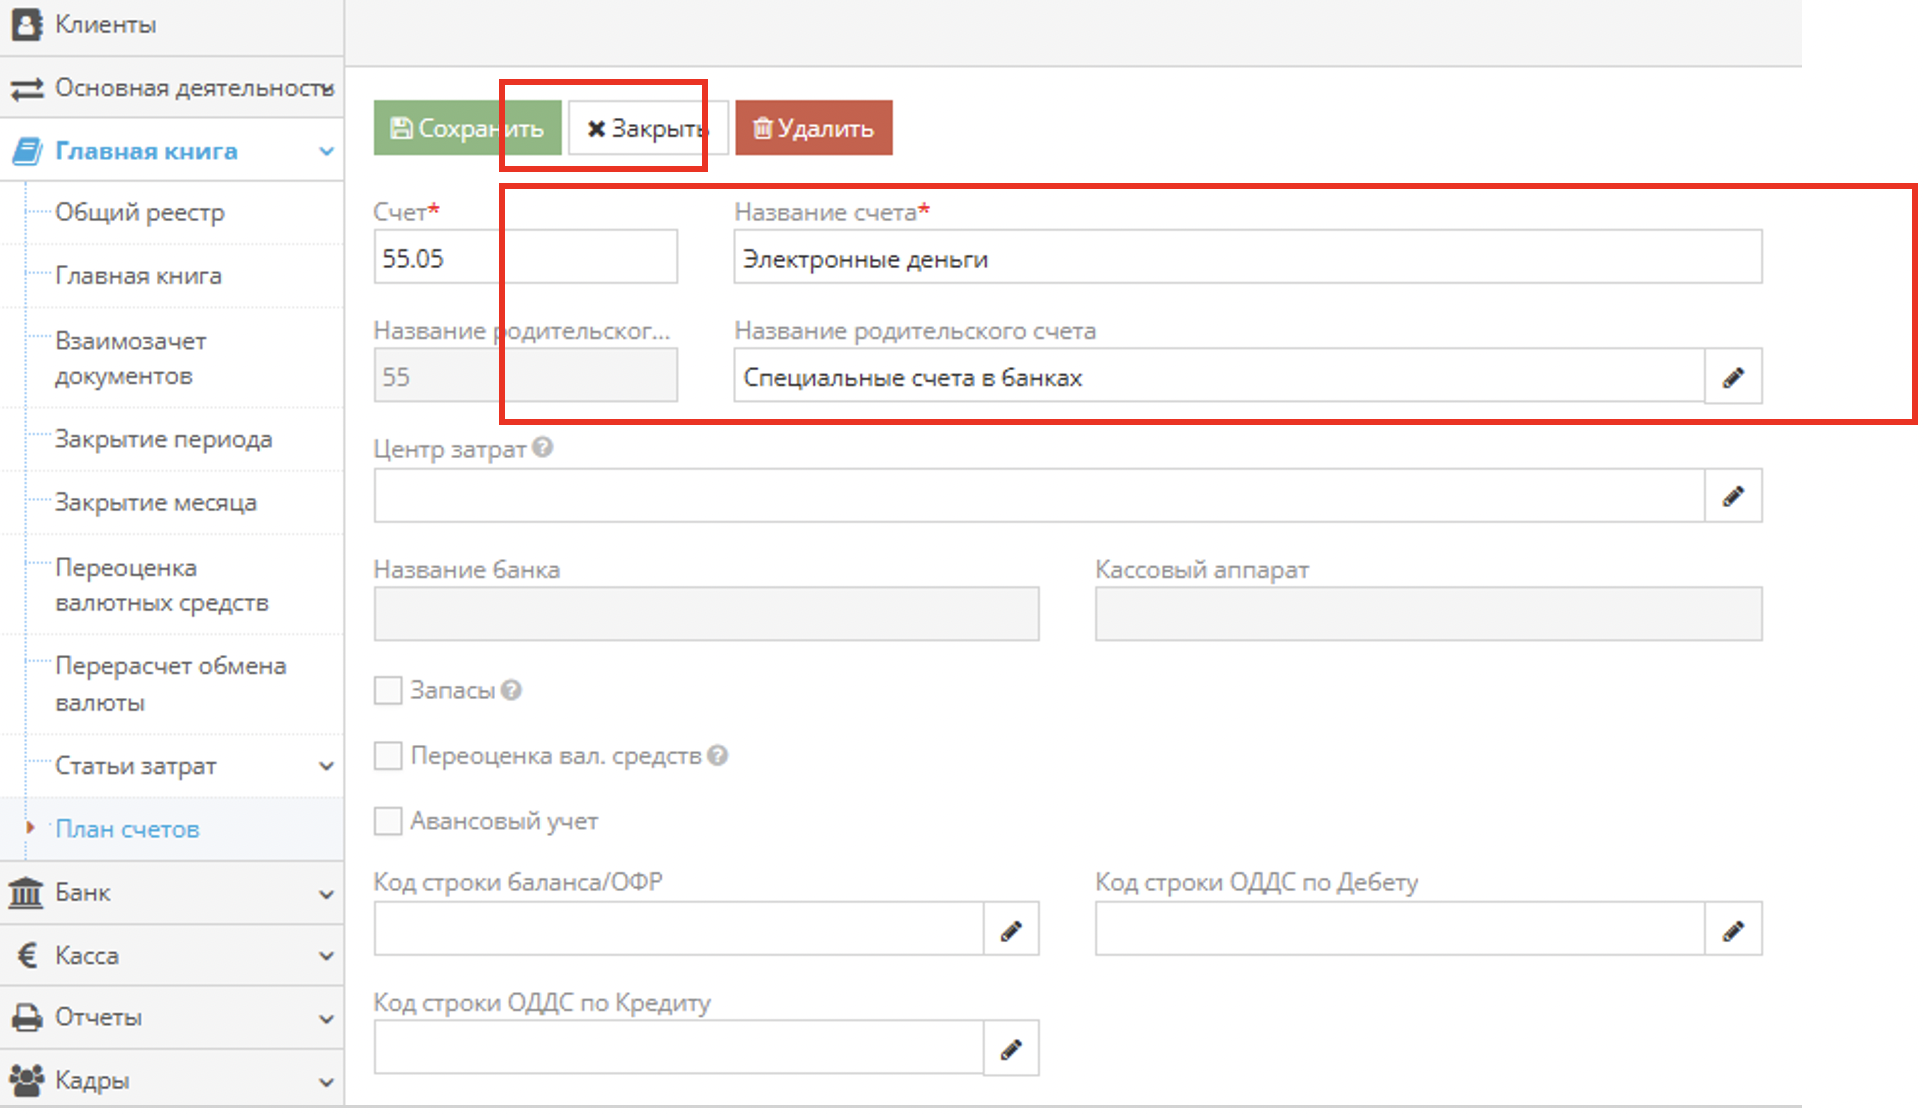
Task: Click help icon beside Переоценка вал. средств
Action: [x=717, y=756]
